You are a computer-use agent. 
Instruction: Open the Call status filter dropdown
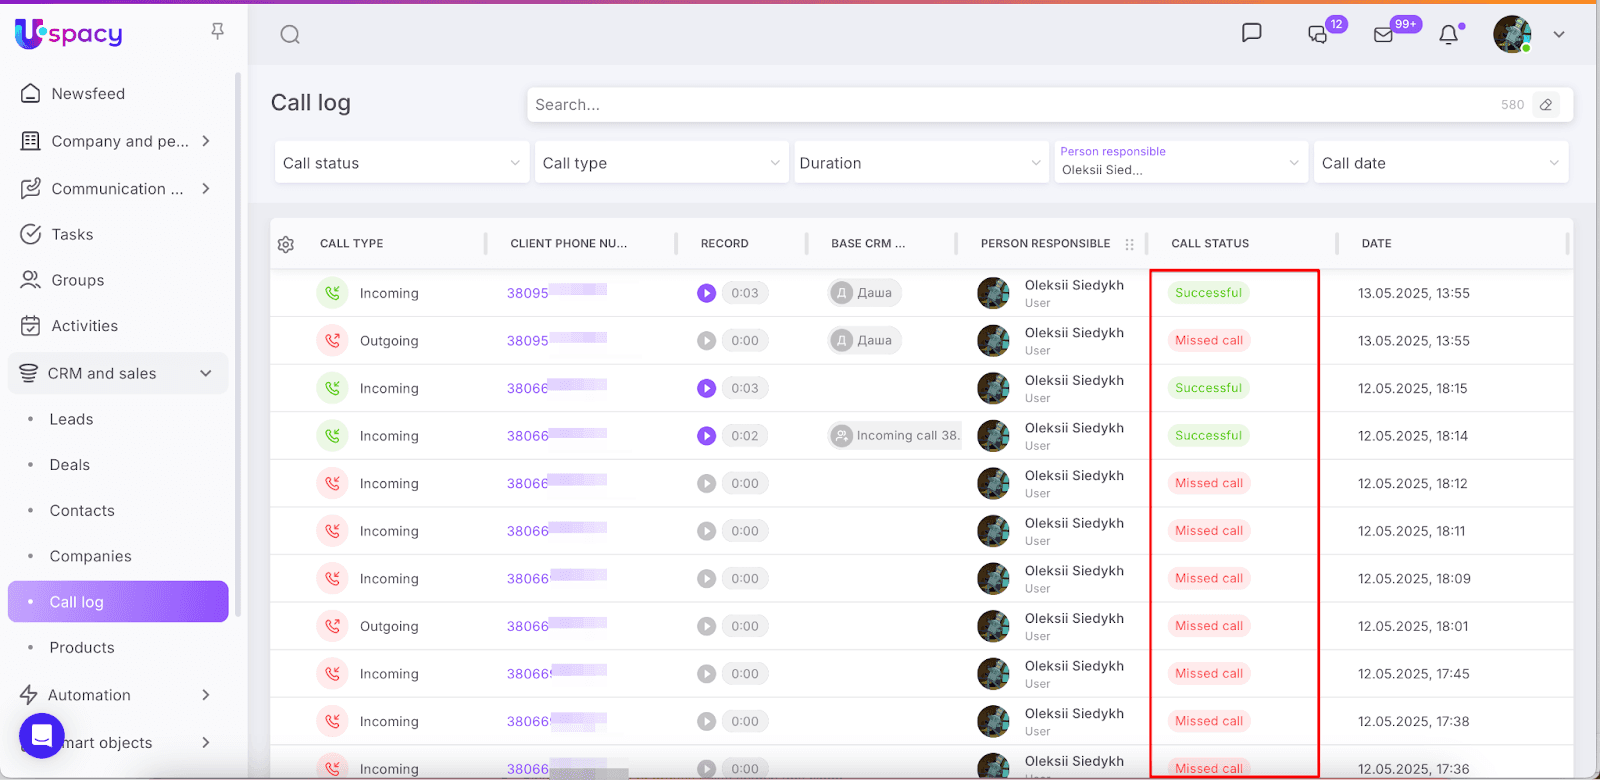pyautogui.click(x=401, y=163)
